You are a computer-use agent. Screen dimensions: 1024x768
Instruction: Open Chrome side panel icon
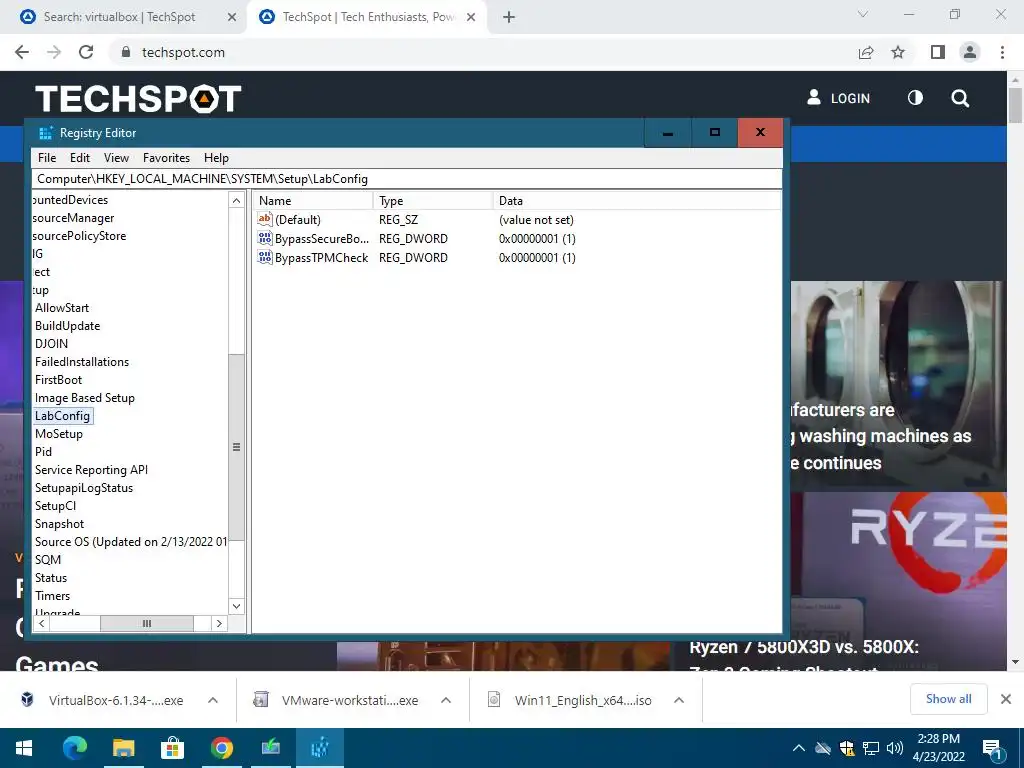click(x=938, y=52)
